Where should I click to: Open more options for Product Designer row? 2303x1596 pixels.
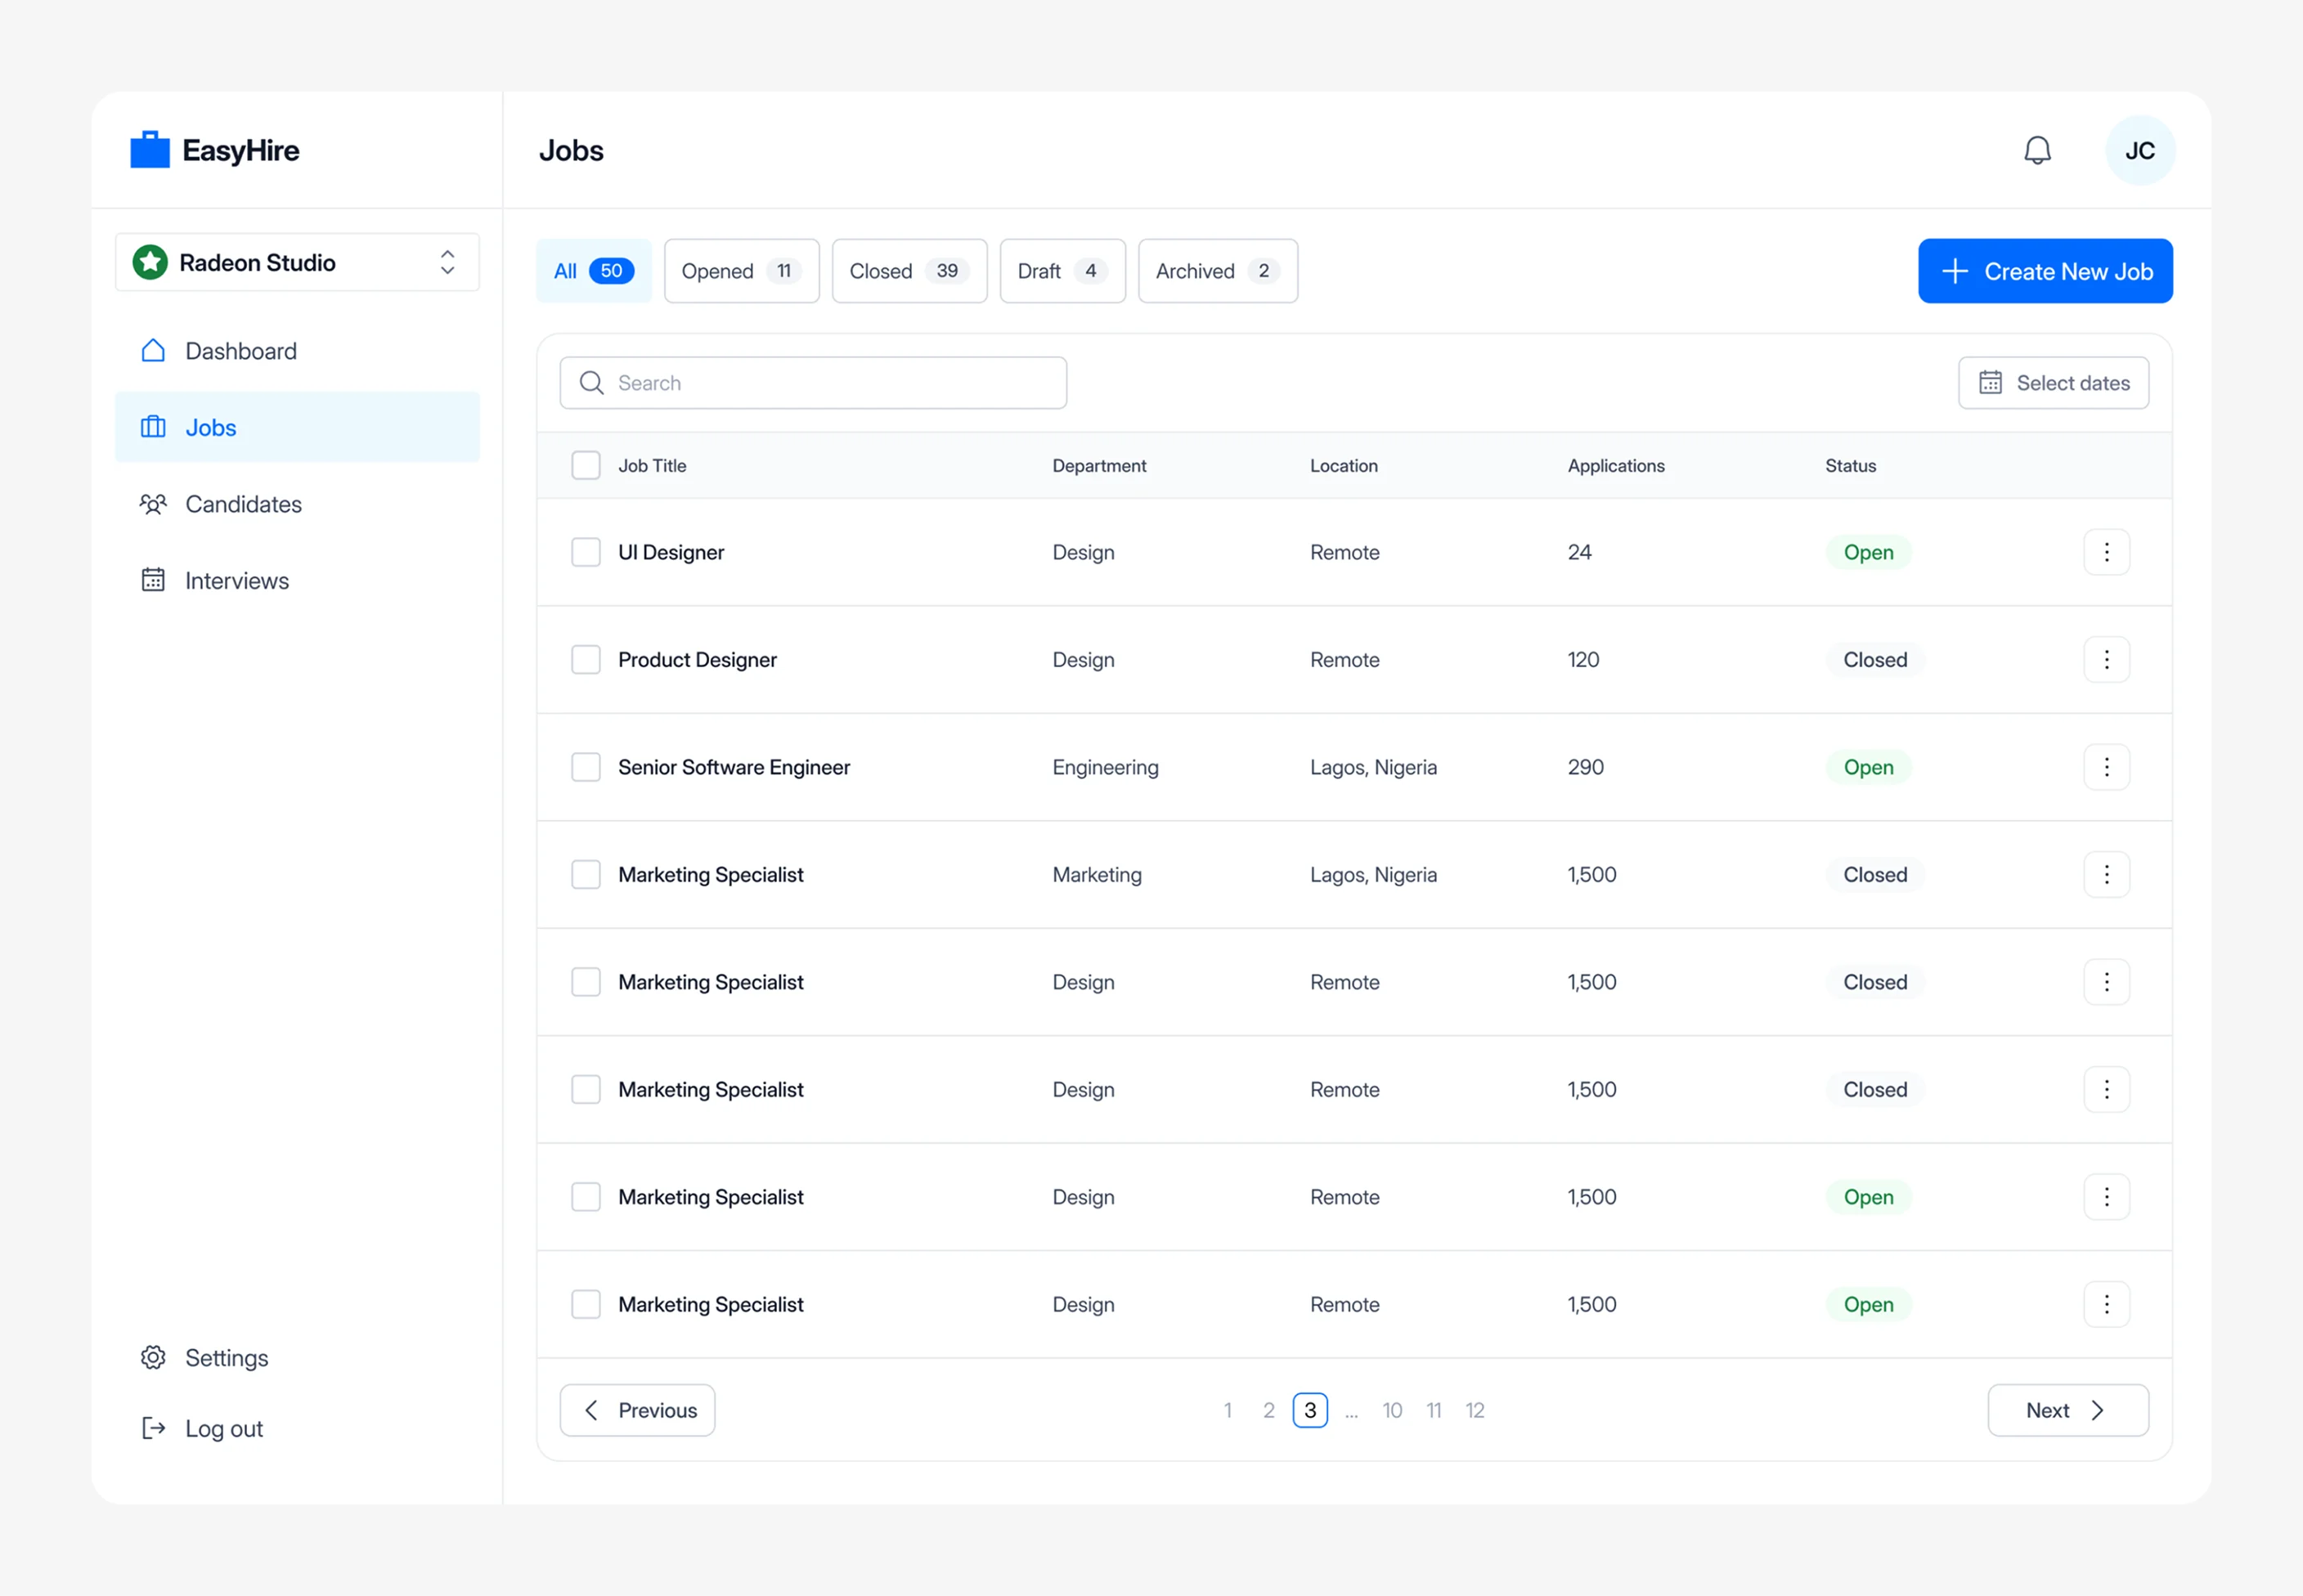pos(2106,660)
